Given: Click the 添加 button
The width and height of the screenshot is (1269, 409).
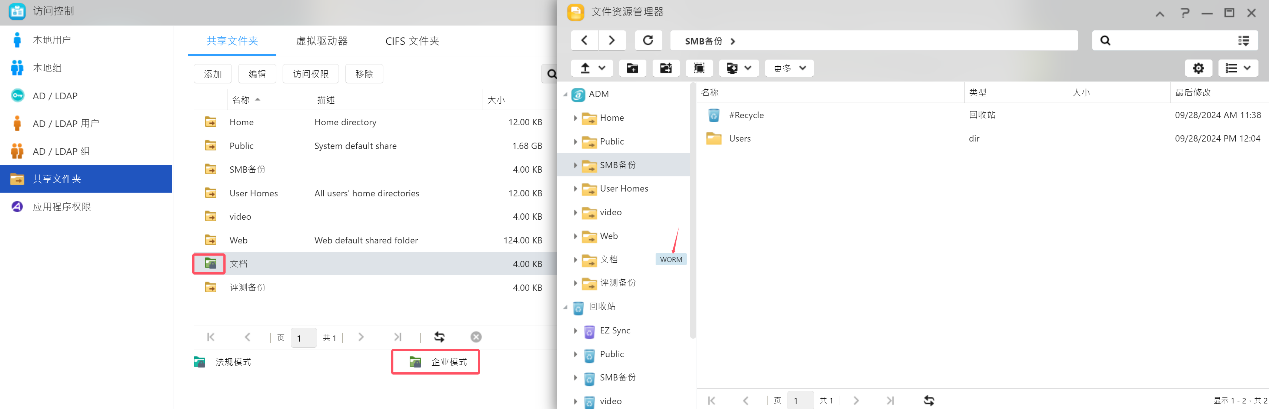Looking at the screenshot, I should click(x=212, y=74).
